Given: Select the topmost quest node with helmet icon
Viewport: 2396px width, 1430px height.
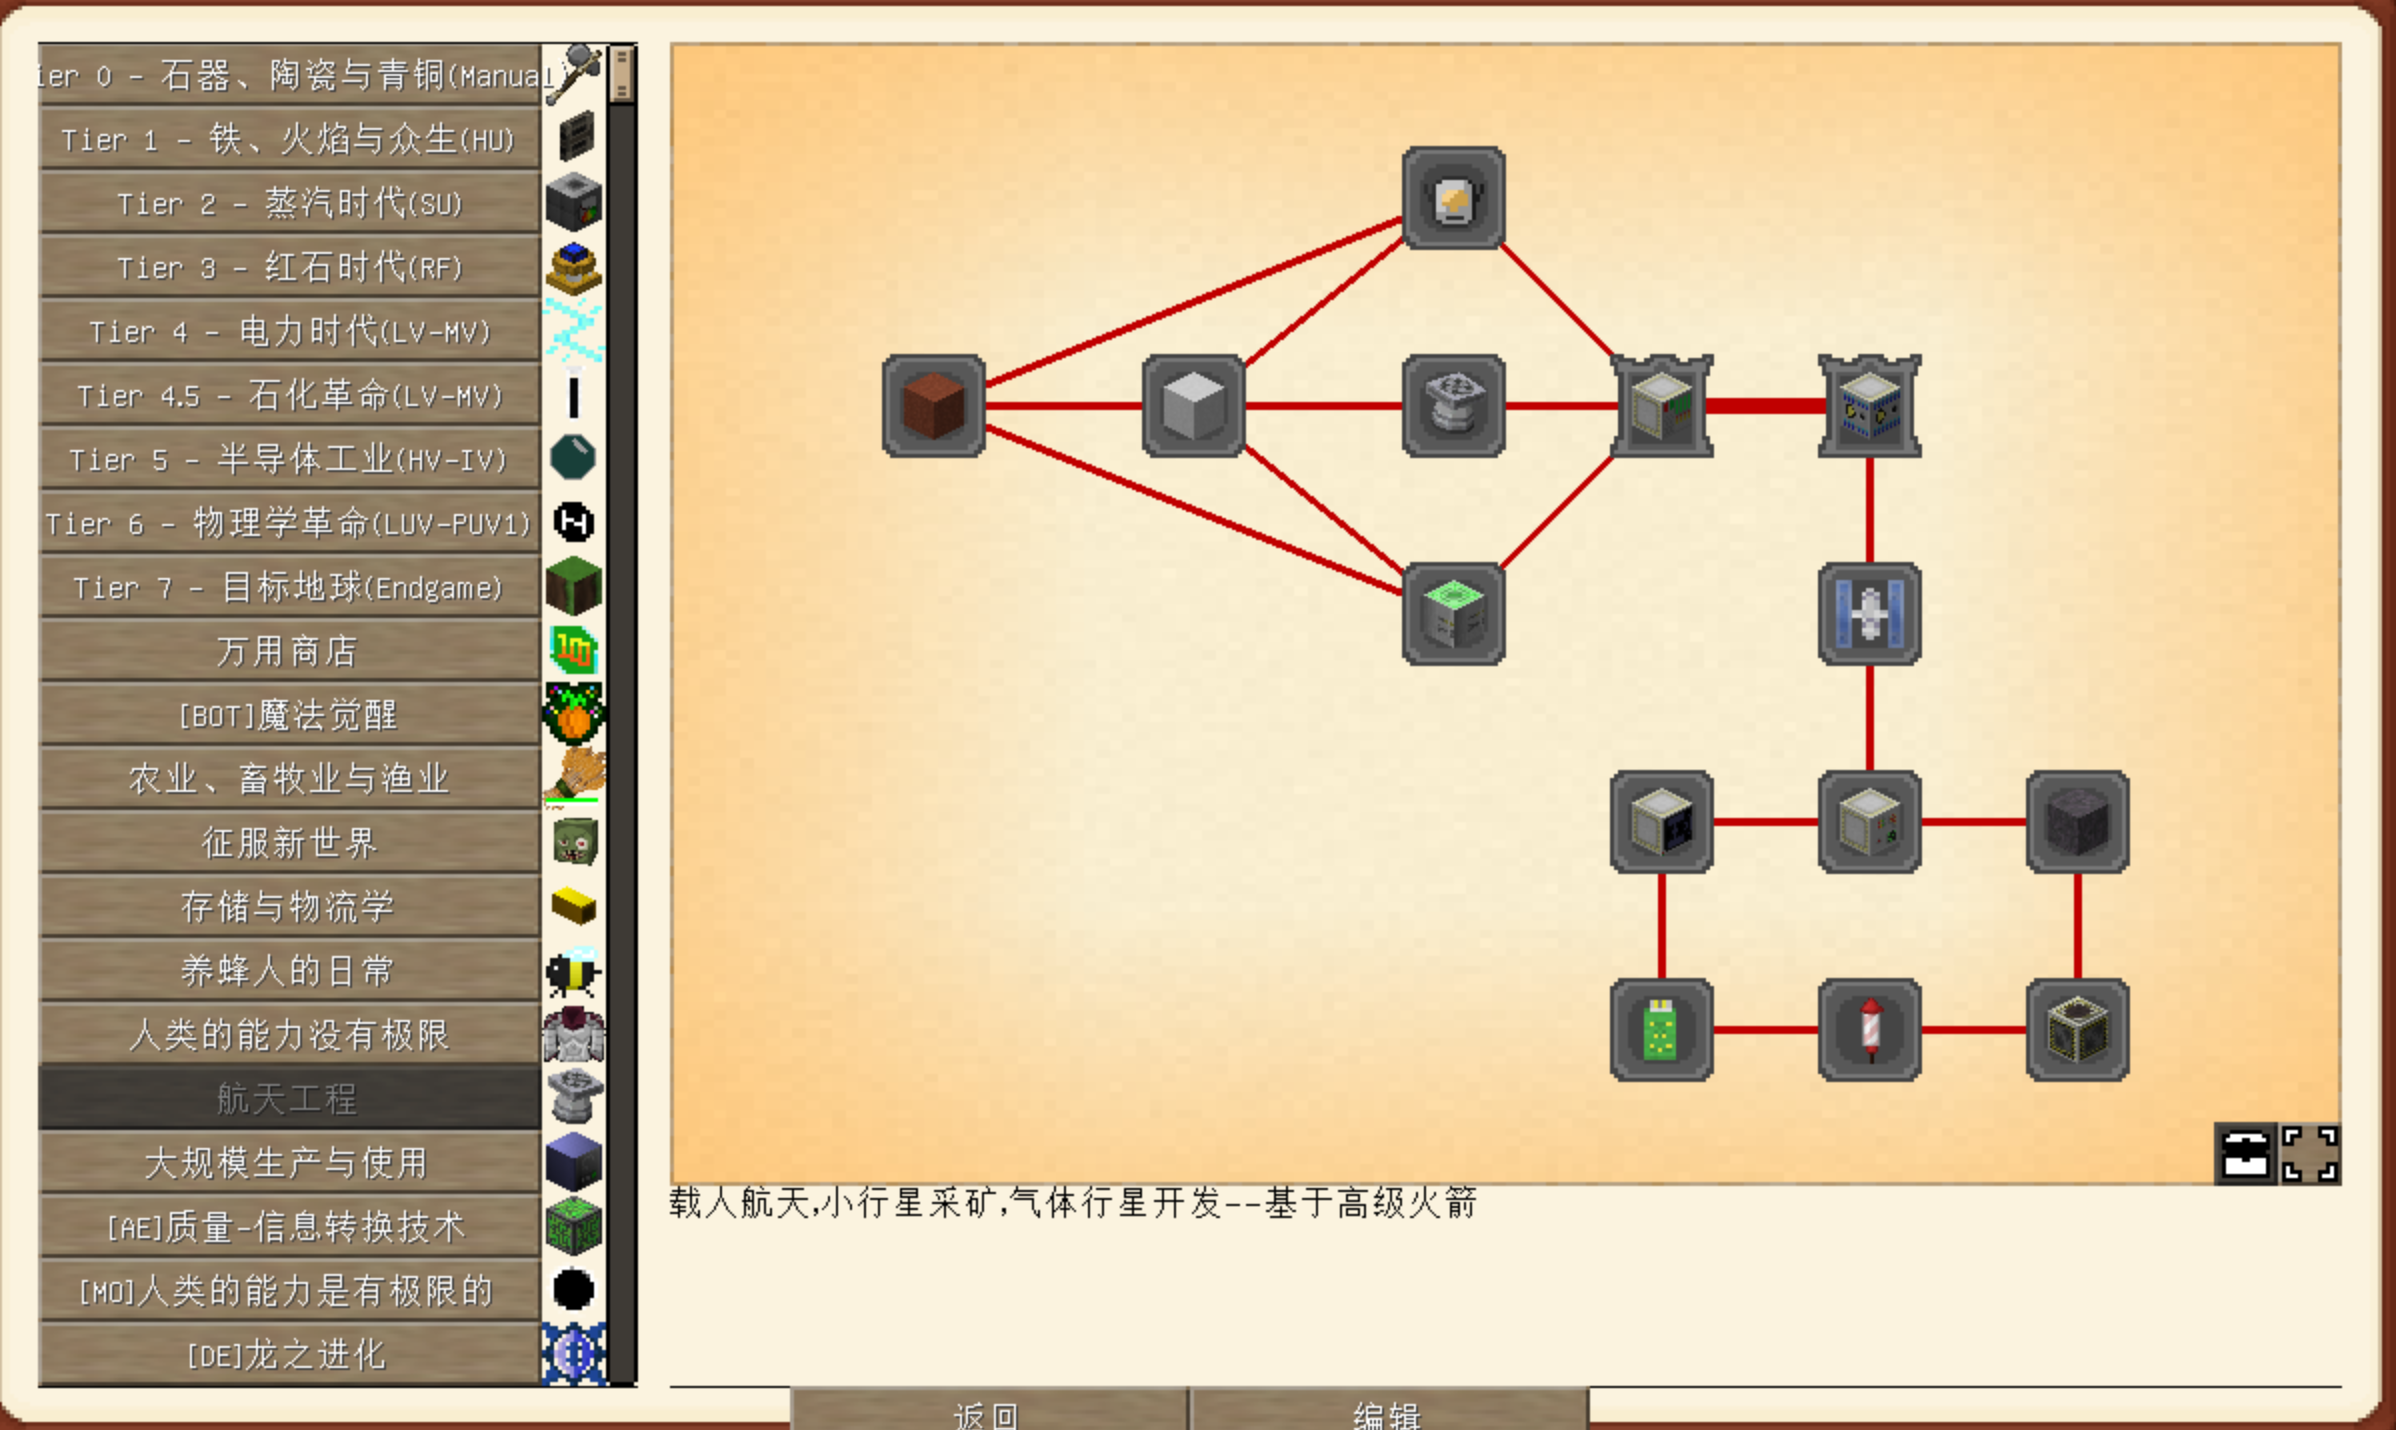Looking at the screenshot, I should [1453, 198].
